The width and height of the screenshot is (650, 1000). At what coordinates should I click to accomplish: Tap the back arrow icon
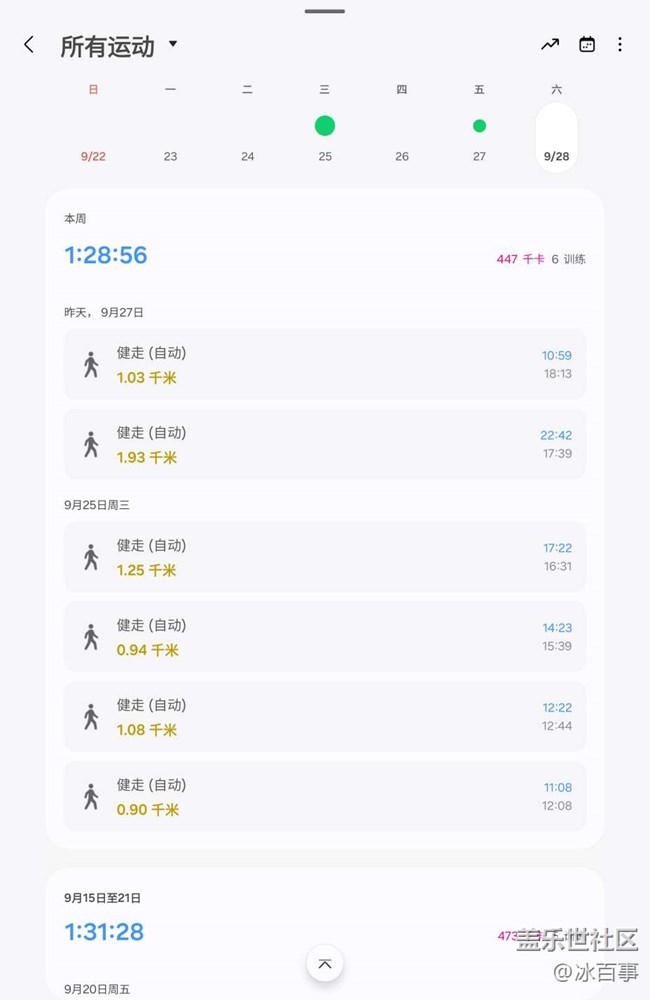(x=29, y=45)
